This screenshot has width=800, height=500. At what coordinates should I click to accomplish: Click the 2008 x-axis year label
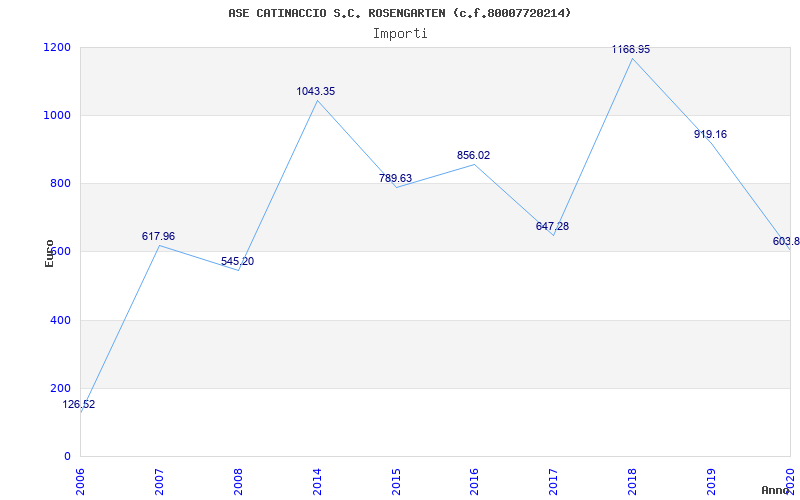(238, 481)
